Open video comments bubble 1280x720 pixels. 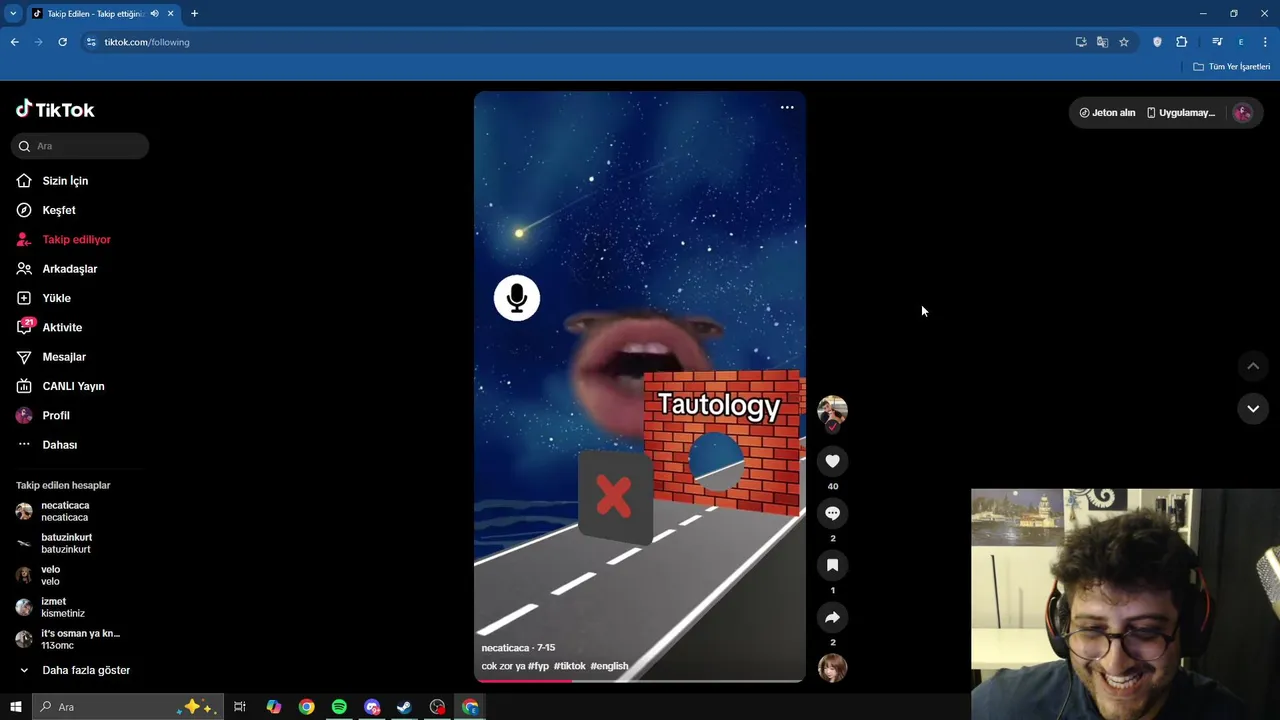(x=832, y=513)
